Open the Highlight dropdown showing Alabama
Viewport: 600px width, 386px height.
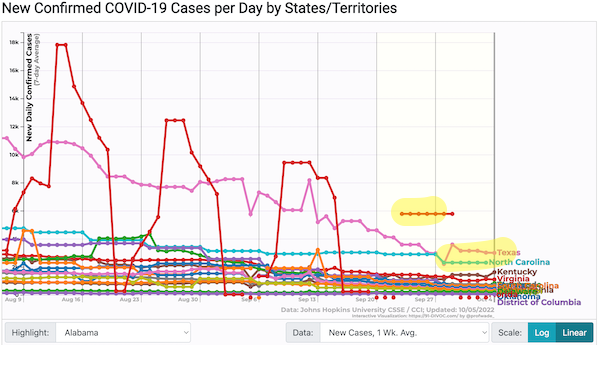[123, 332]
